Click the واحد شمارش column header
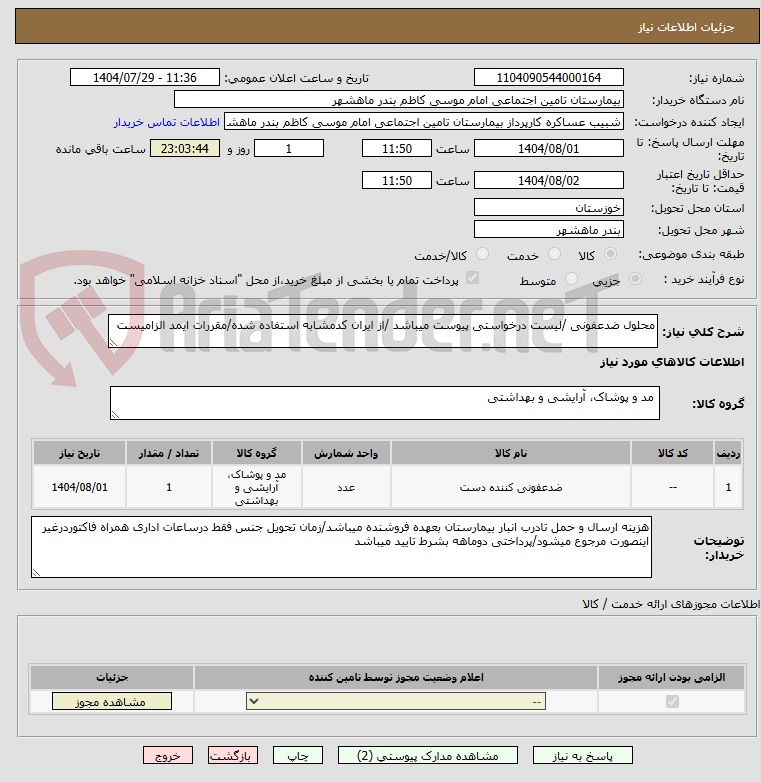Screen dimensions: 761x782 (346, 453)
